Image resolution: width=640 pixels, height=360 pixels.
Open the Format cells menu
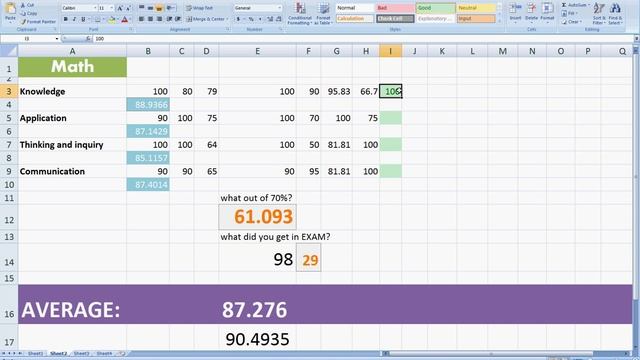(547, 13)
